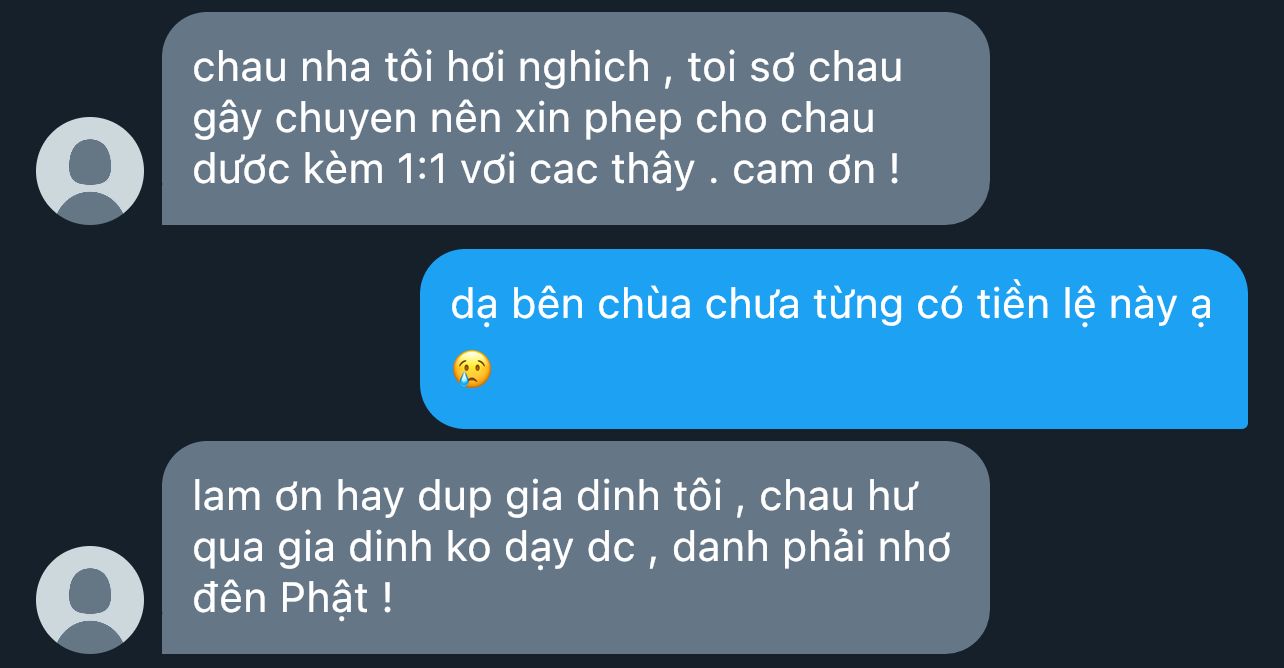Select the blue reply bubble 'dạ bên chùa'
The height and width of the screenshot is (668, 1284).
point(833,338)
